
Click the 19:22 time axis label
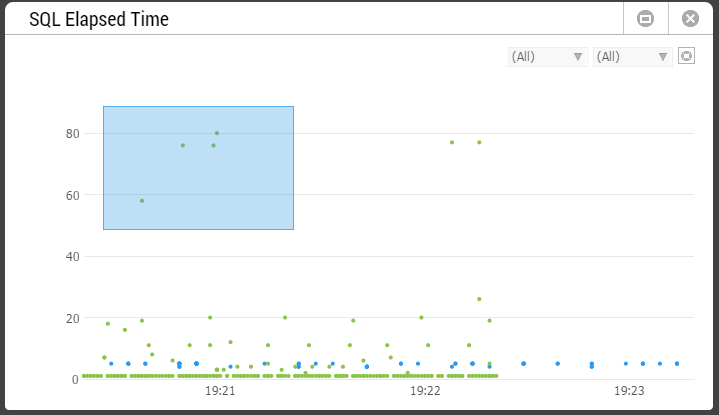point(425,391)
